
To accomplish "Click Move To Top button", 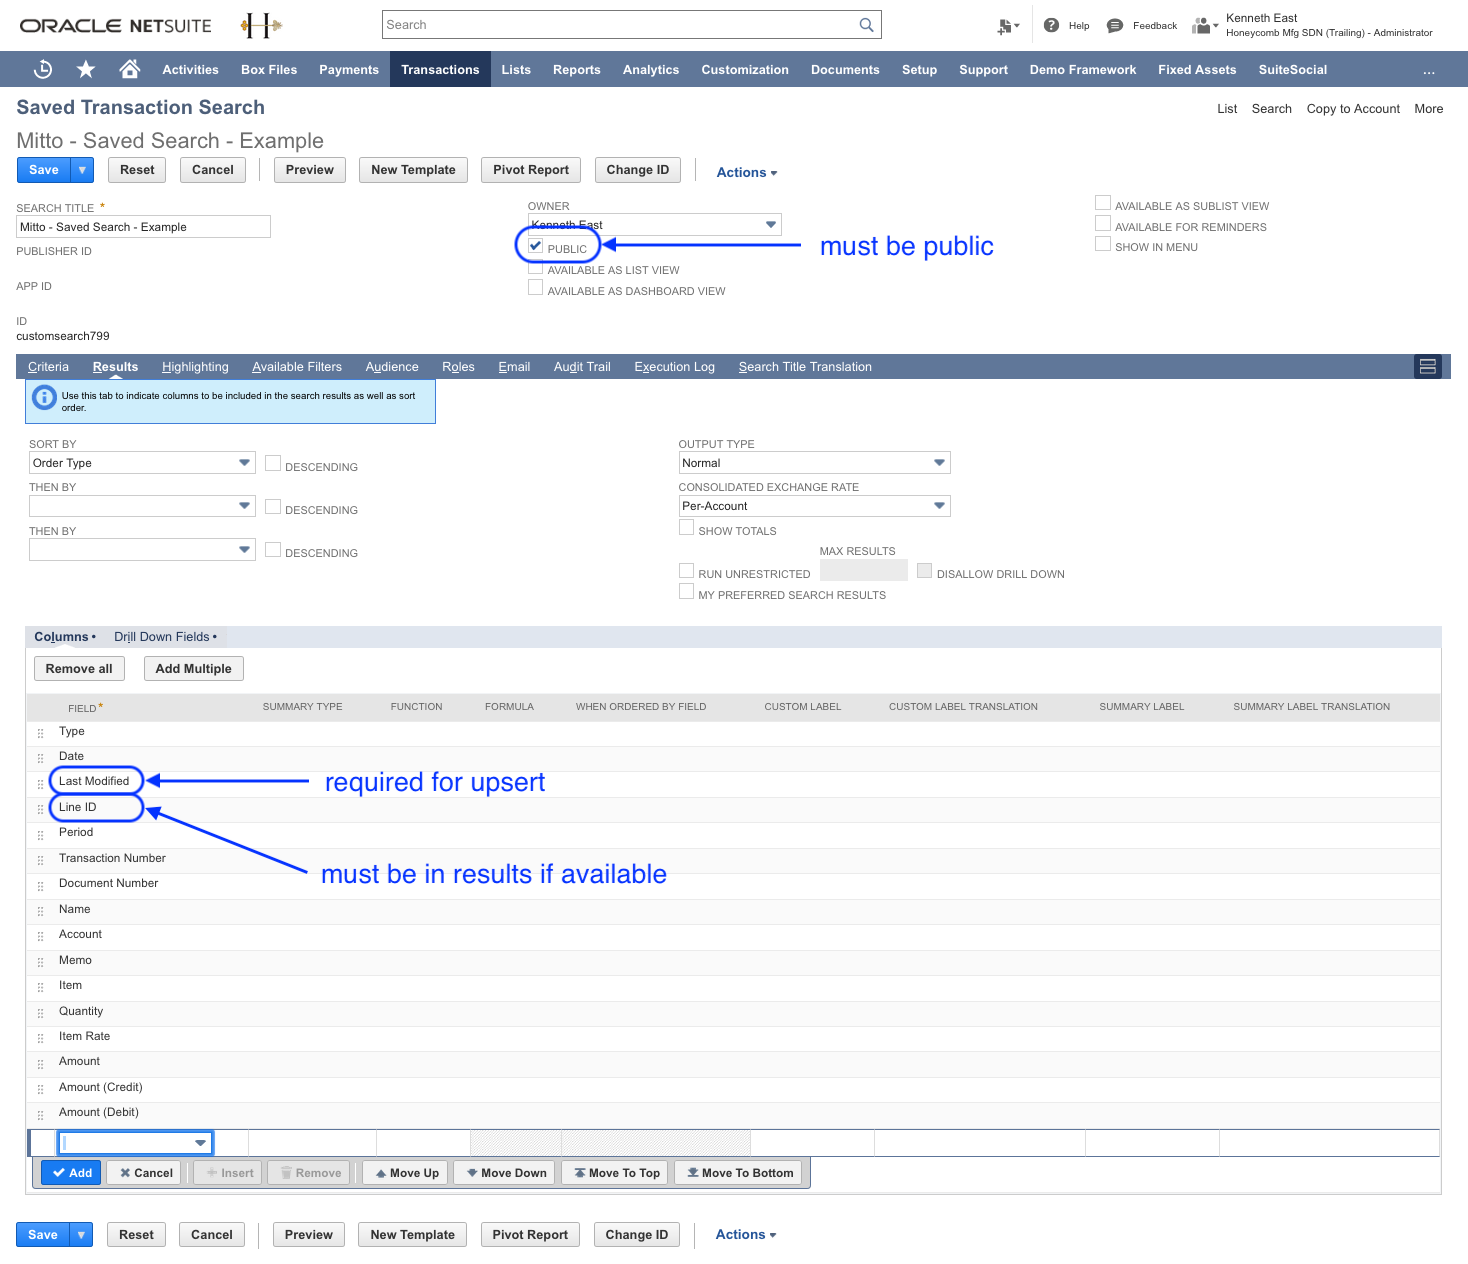I will pos(617,1173).
